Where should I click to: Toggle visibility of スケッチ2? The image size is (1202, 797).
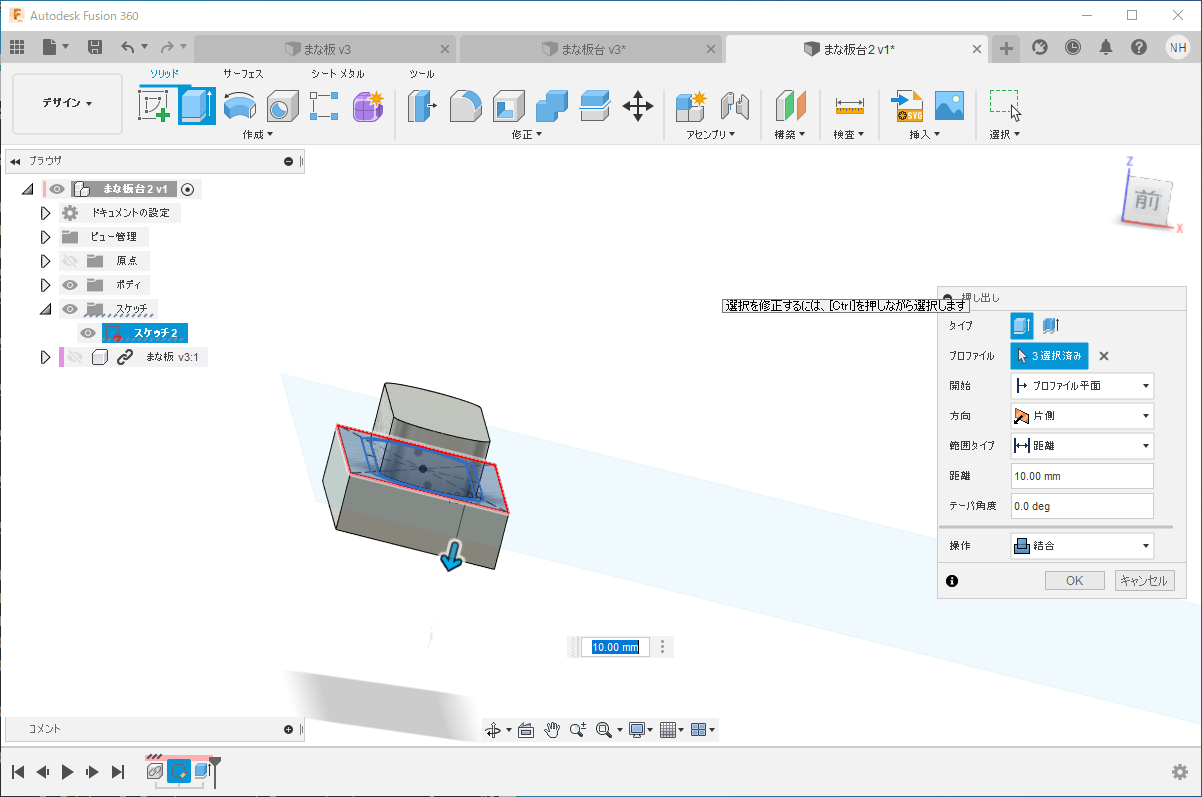pyautogui.click(x=88, y=333)
